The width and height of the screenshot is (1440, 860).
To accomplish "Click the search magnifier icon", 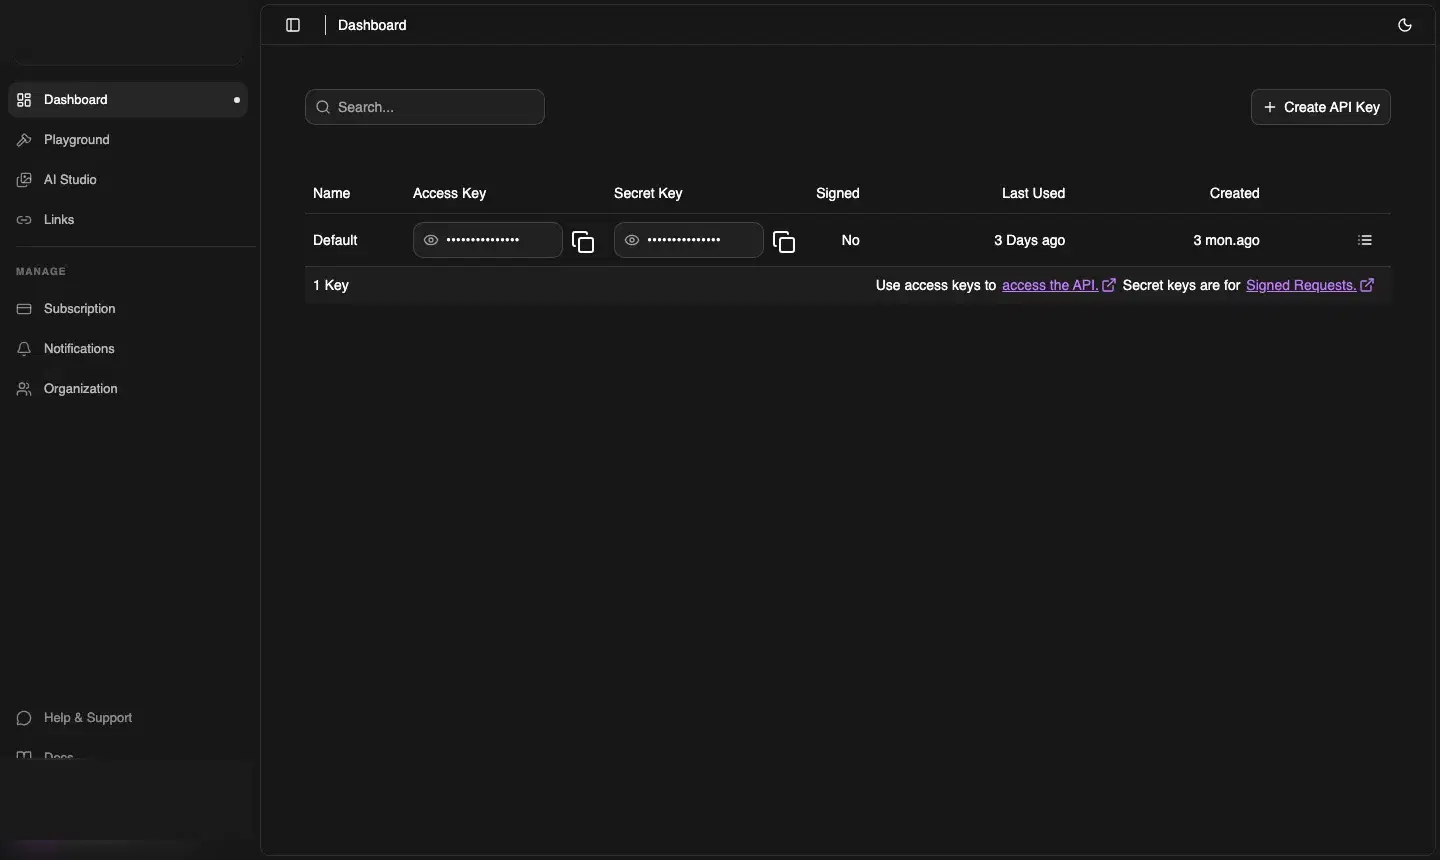I will (x=323, y=107).
